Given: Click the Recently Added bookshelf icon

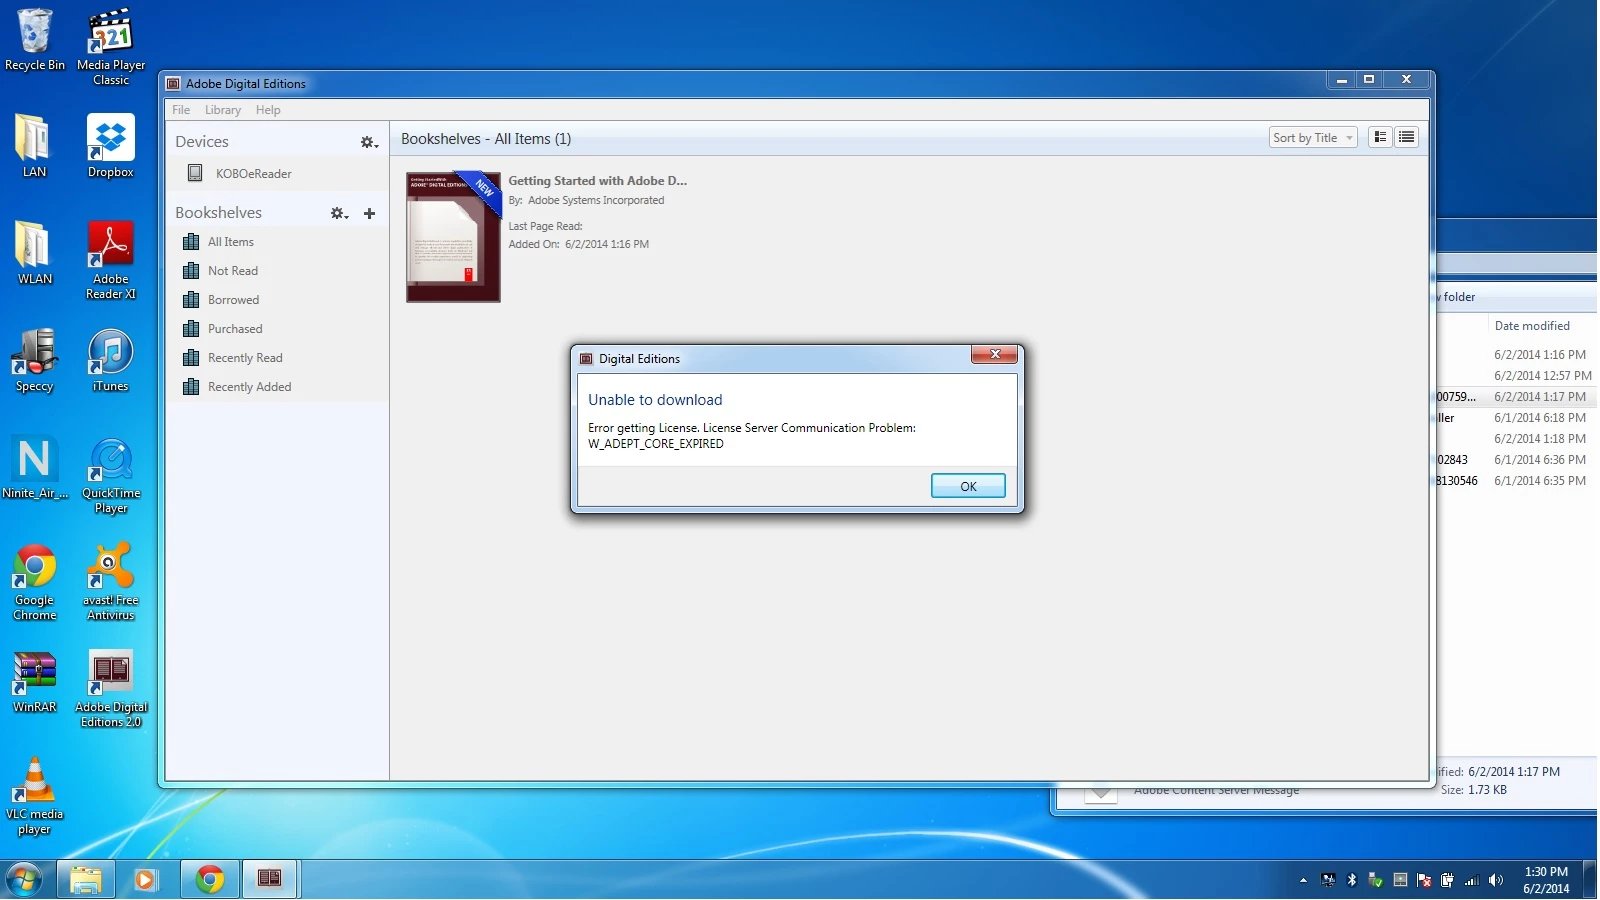Looking at the screenshot, I should (191, 387).
